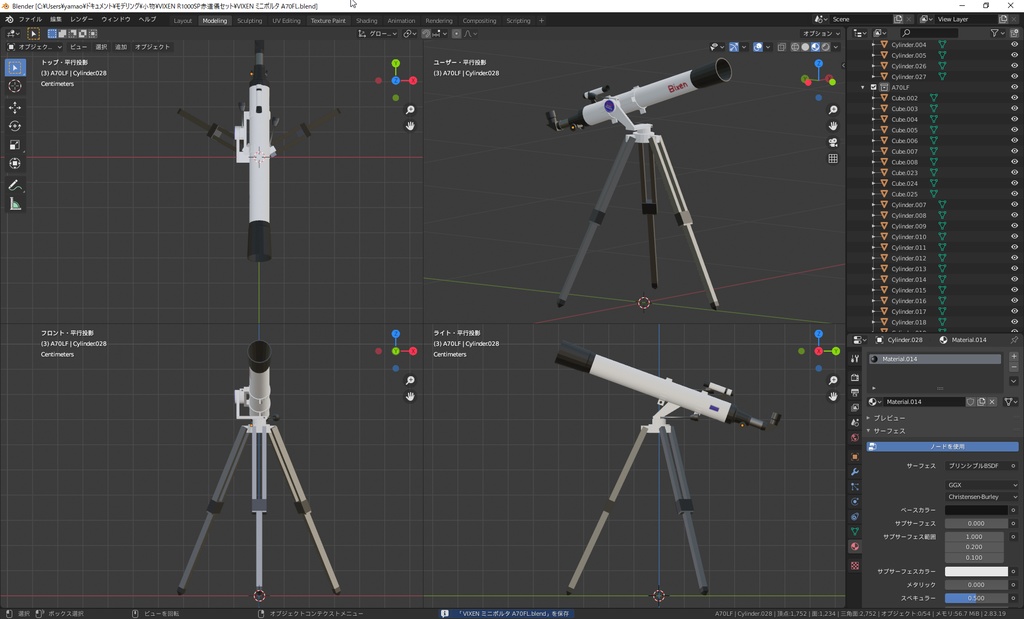
Task: Open the Material properties tab icon
Action: coord(854,547)
